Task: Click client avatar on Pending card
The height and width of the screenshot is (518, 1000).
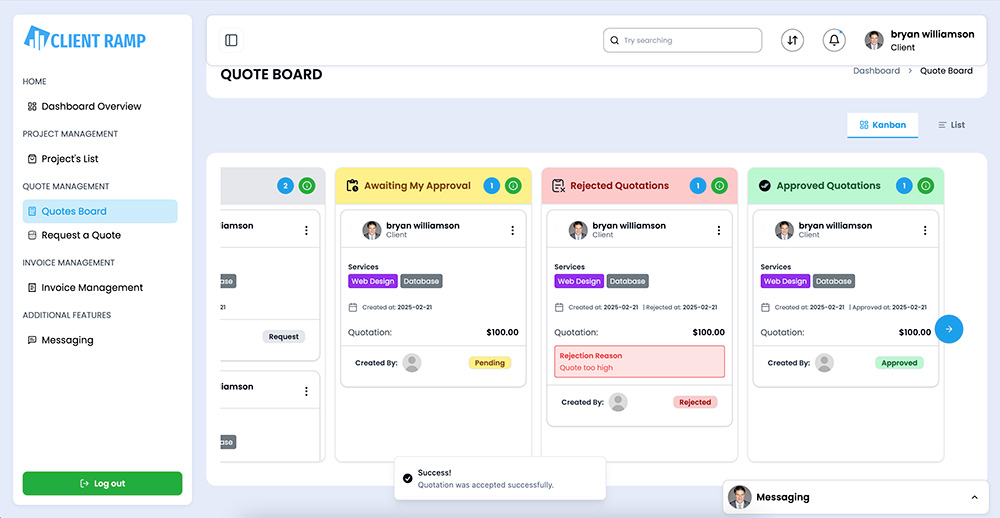Action: [372, 230]
